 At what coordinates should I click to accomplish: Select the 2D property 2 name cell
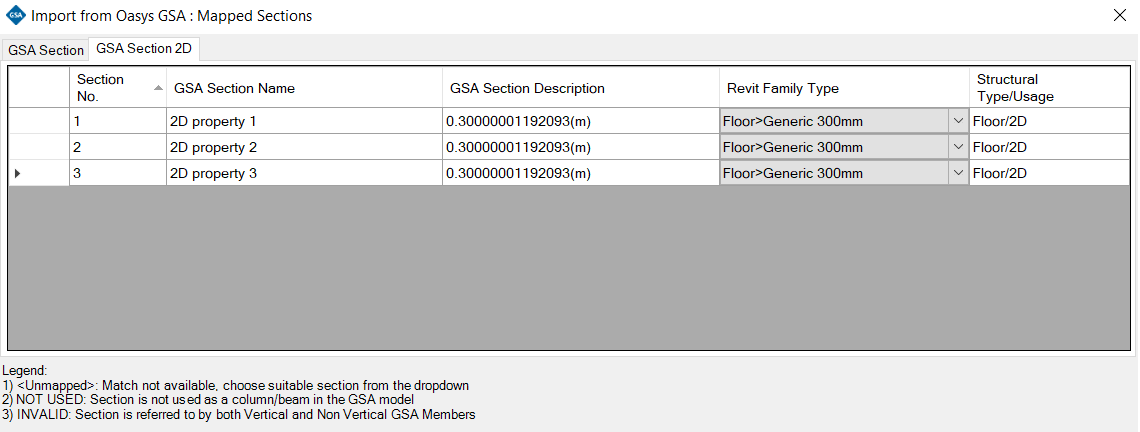coord(304,148)
